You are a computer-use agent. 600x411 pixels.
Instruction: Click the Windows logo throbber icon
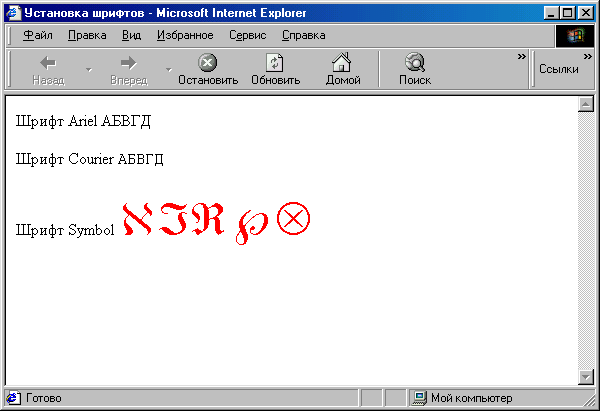[x=575, y=36]
